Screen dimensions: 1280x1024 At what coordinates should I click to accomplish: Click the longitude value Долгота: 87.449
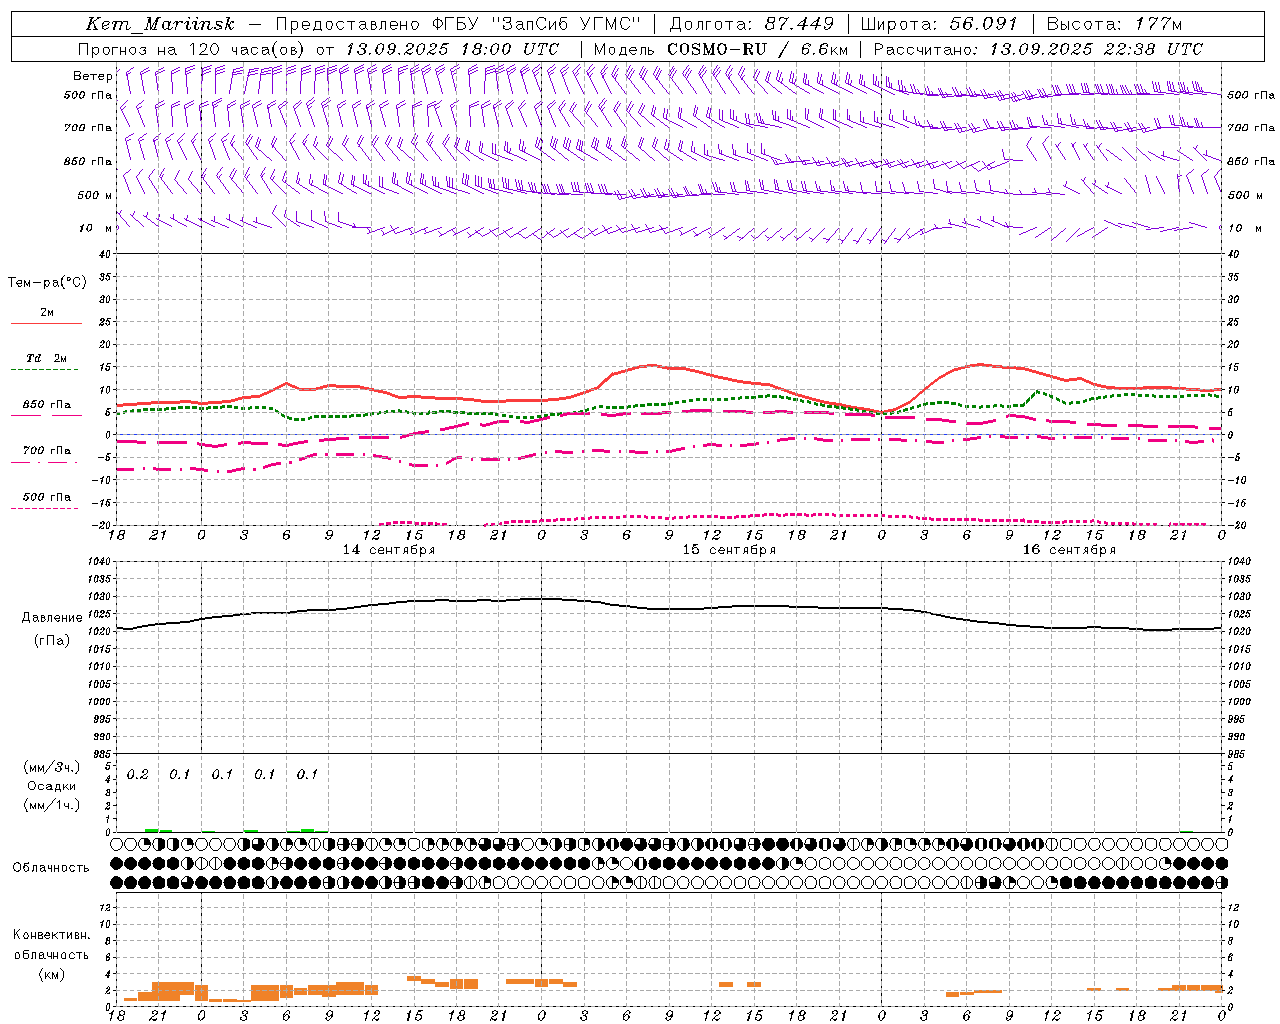point(751,24)
